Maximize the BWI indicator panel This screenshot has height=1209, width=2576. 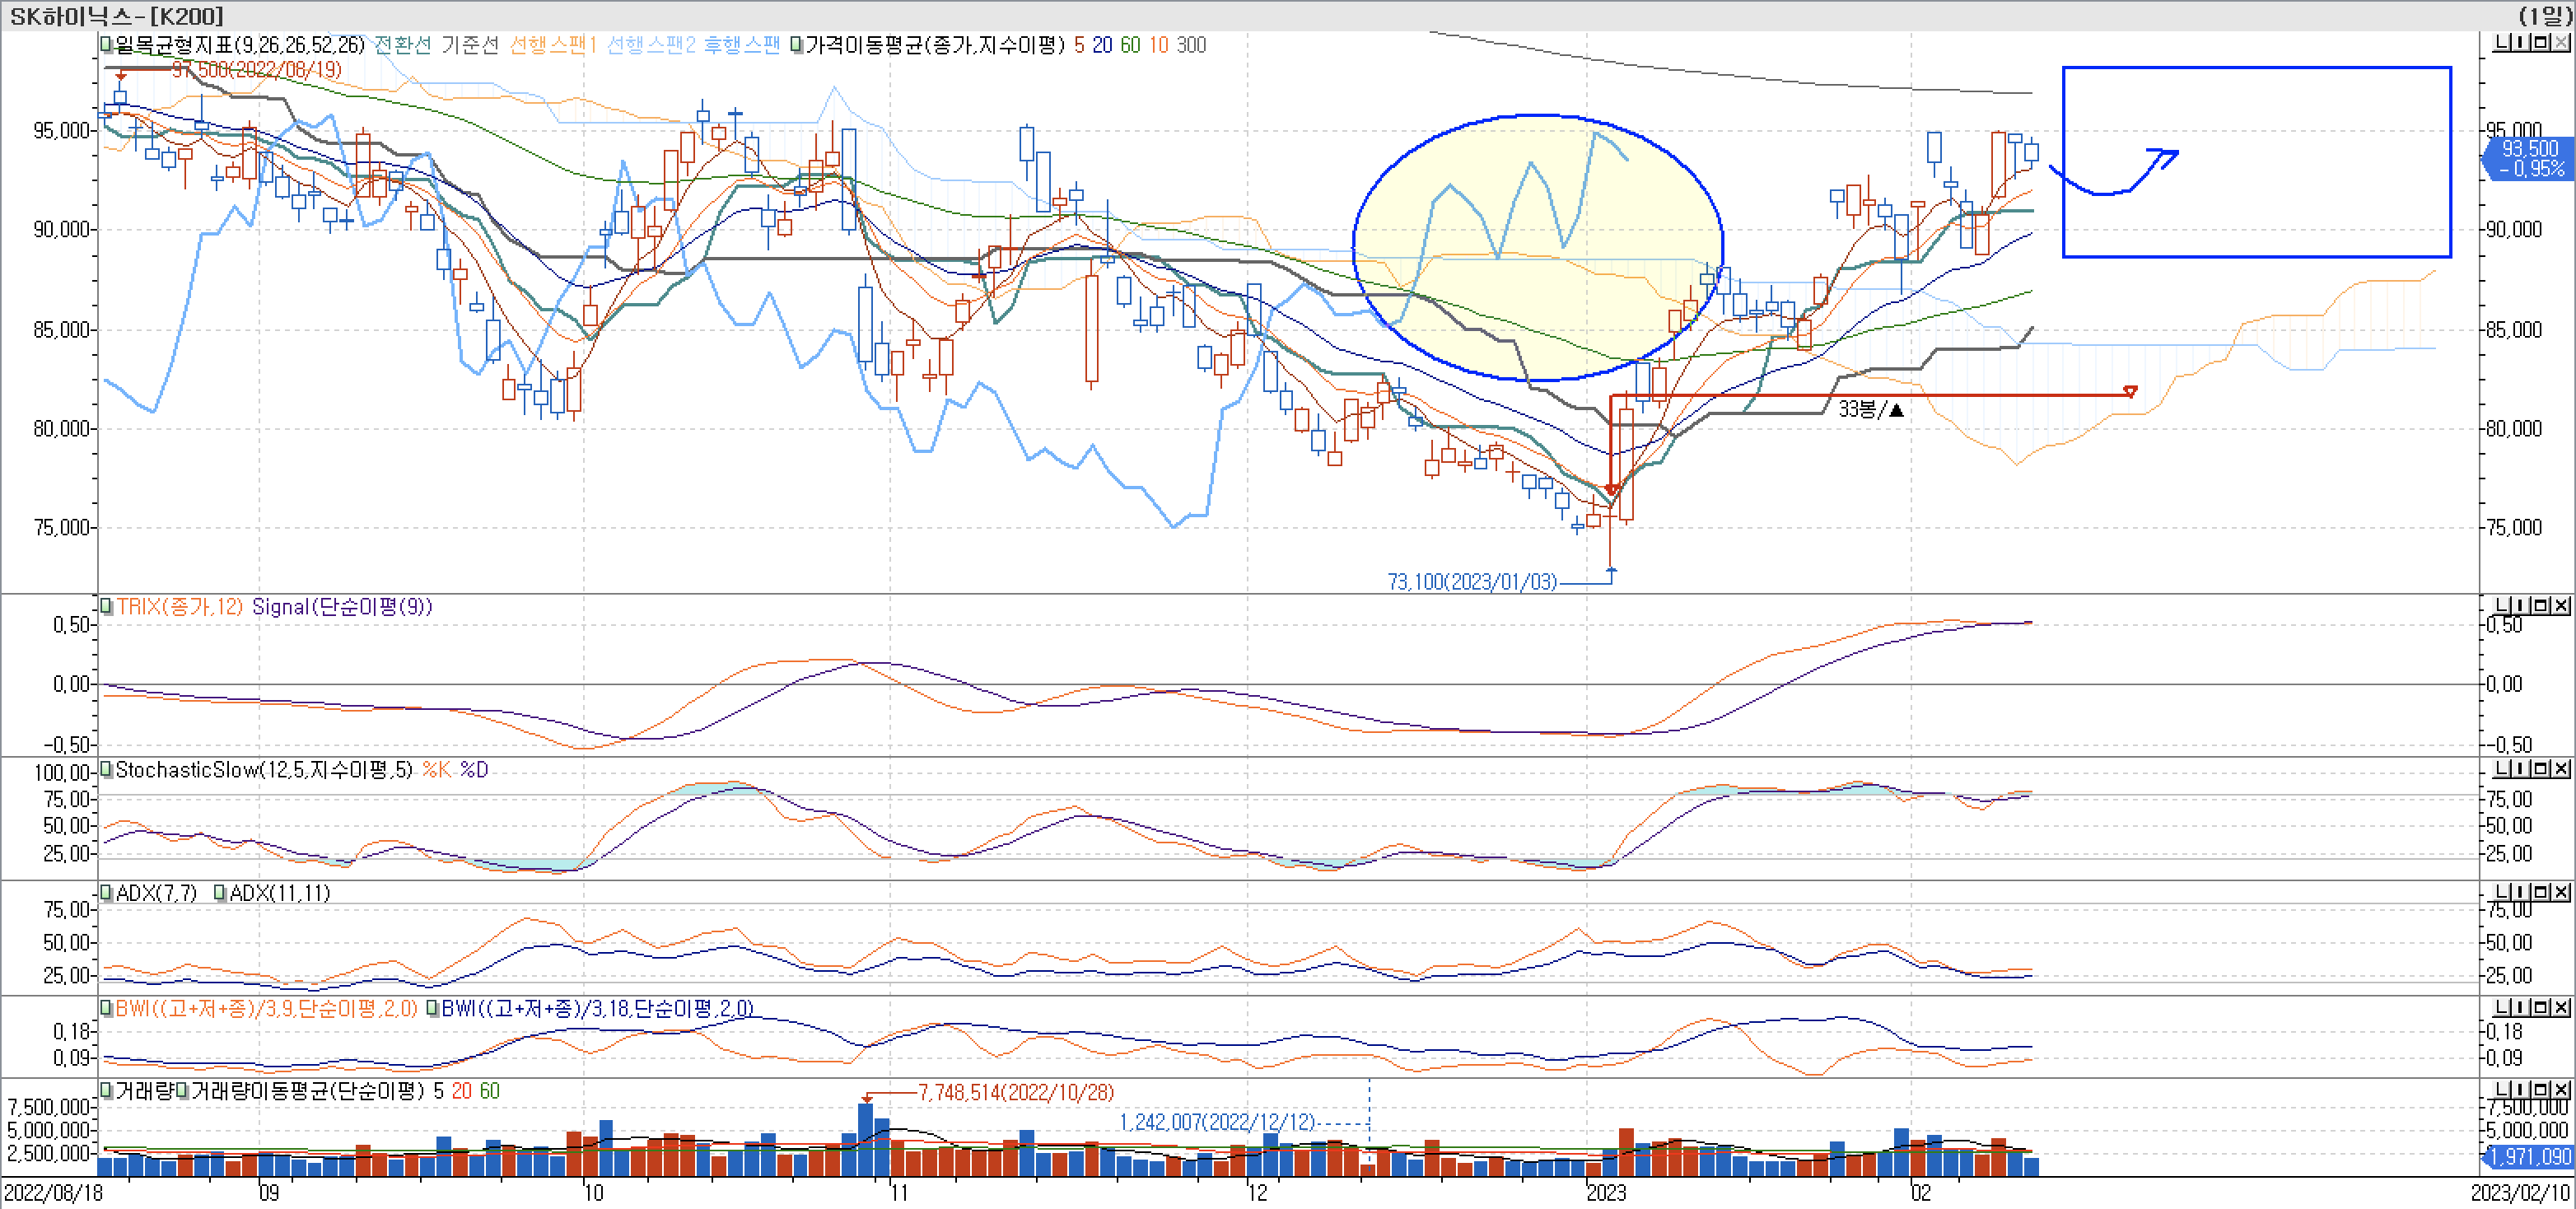2541,1008
